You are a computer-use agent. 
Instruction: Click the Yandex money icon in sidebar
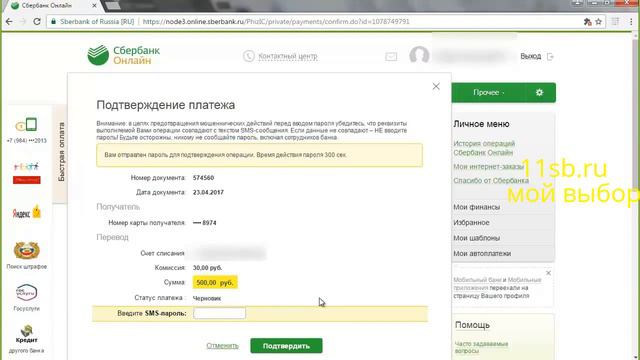27,212
